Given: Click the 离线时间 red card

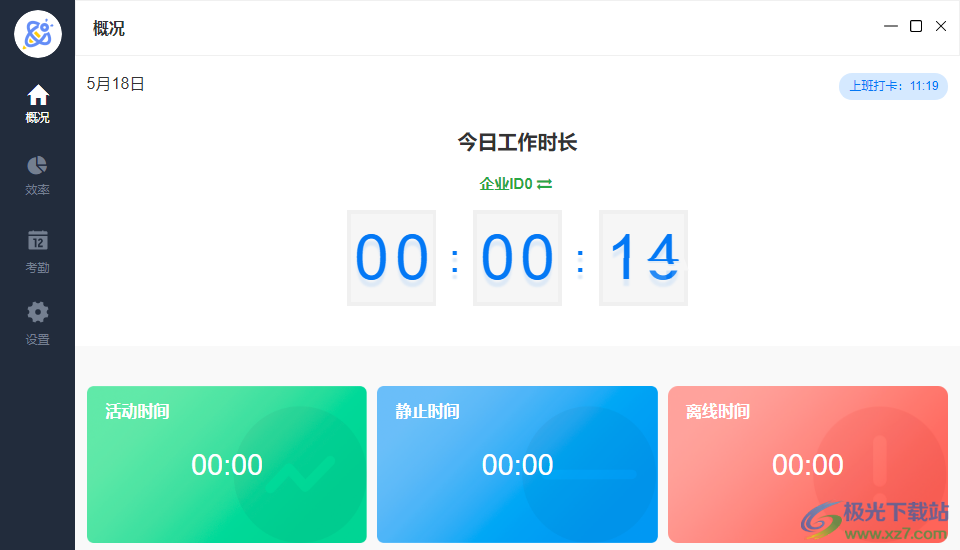Looking at the screenshot, I should (x=808, y=464).
